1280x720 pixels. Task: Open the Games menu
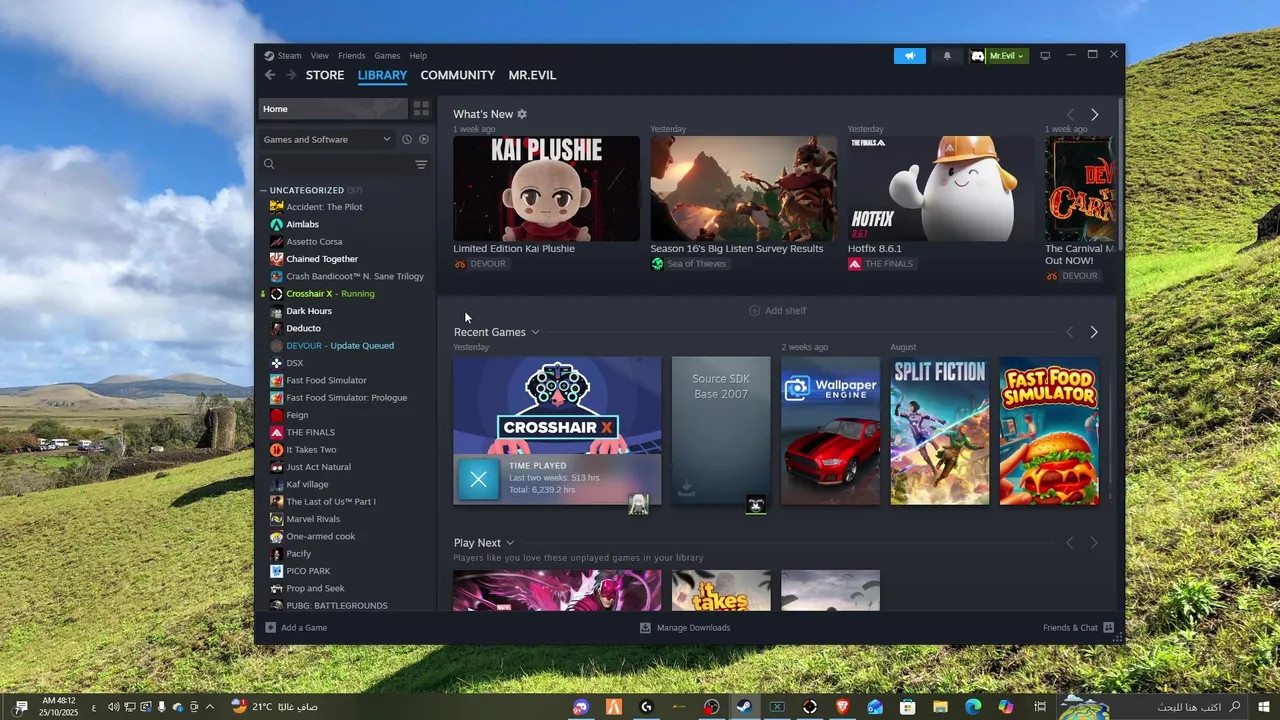[x=387, y=56]
